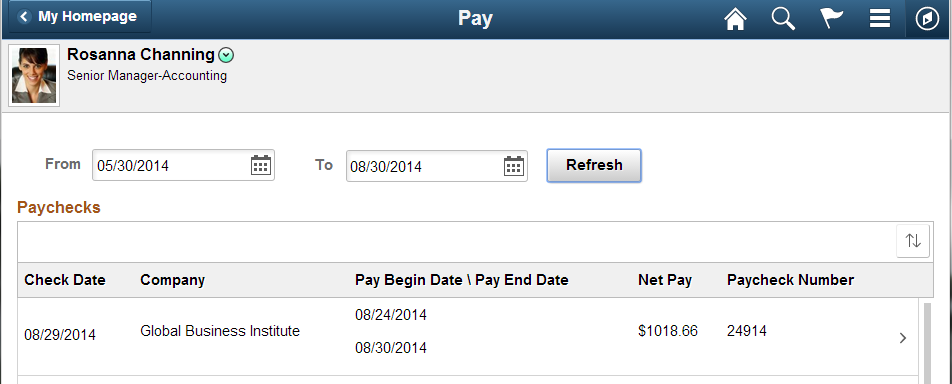The image size is (952, 384).
Task: Open the From date calendar picker
Action: [261, 165]
